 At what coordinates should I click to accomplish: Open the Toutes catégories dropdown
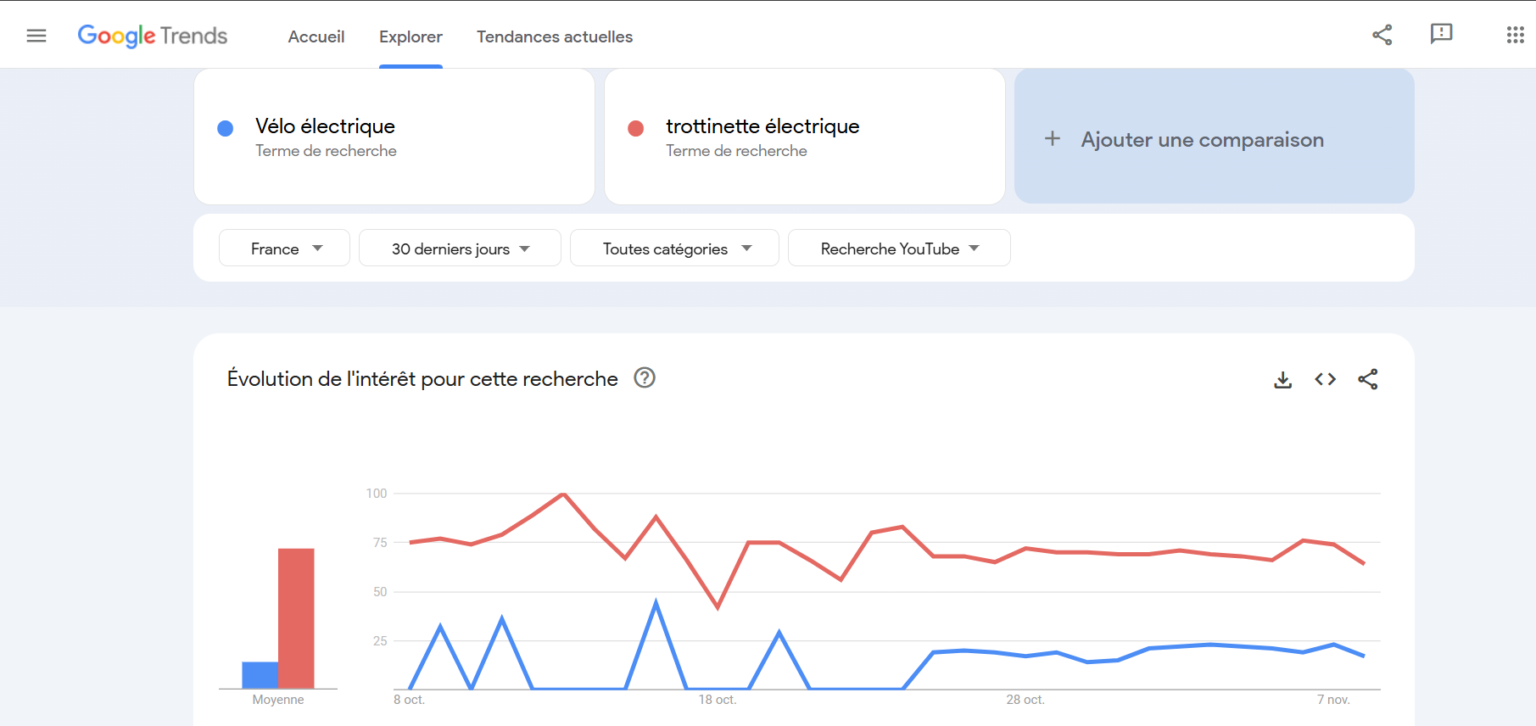coord(674,247)
